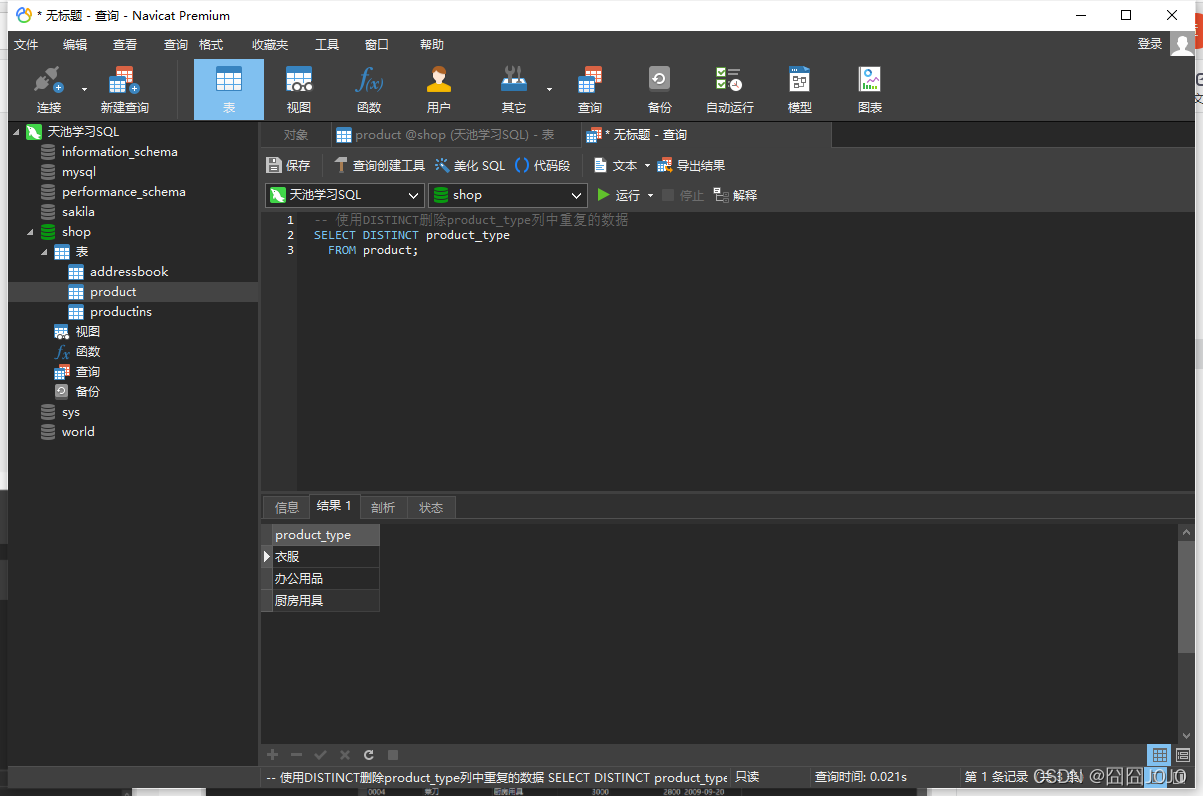Click 导出结果 export results
The height and width of the screenshot is (796, 1203).
691,165
